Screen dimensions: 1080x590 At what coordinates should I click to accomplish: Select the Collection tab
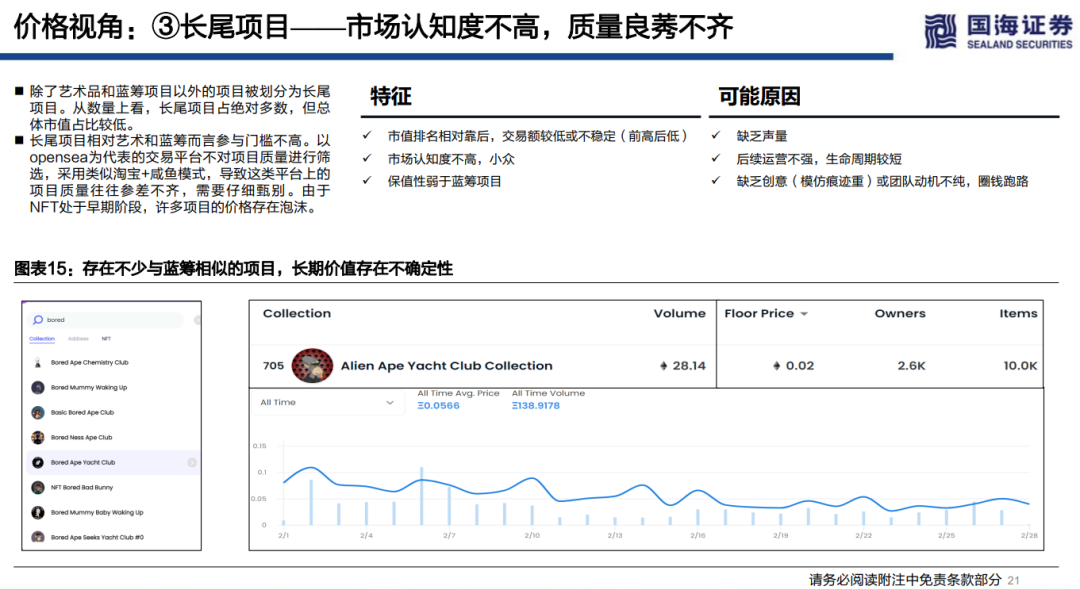click(x=42, y=339)
